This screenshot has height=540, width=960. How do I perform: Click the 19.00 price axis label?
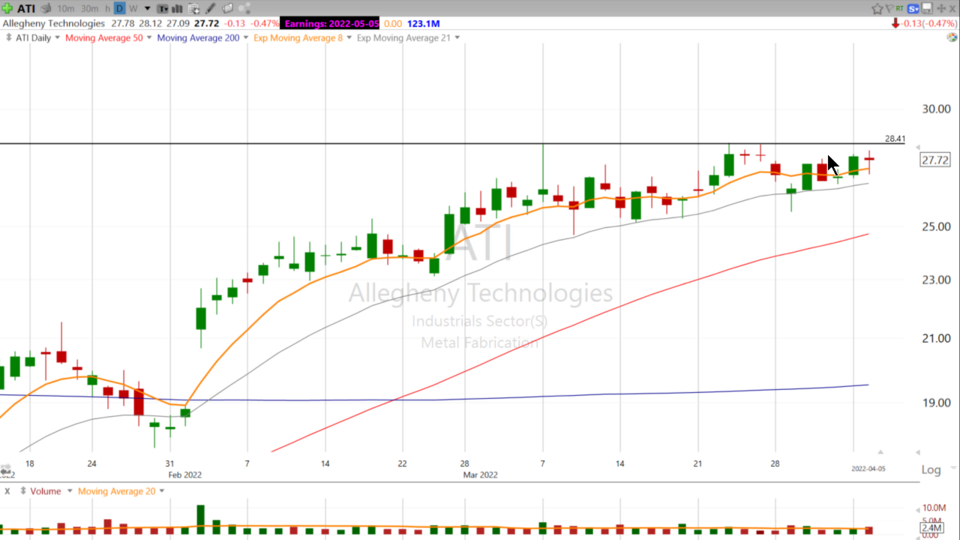click(x=936, y=403)
